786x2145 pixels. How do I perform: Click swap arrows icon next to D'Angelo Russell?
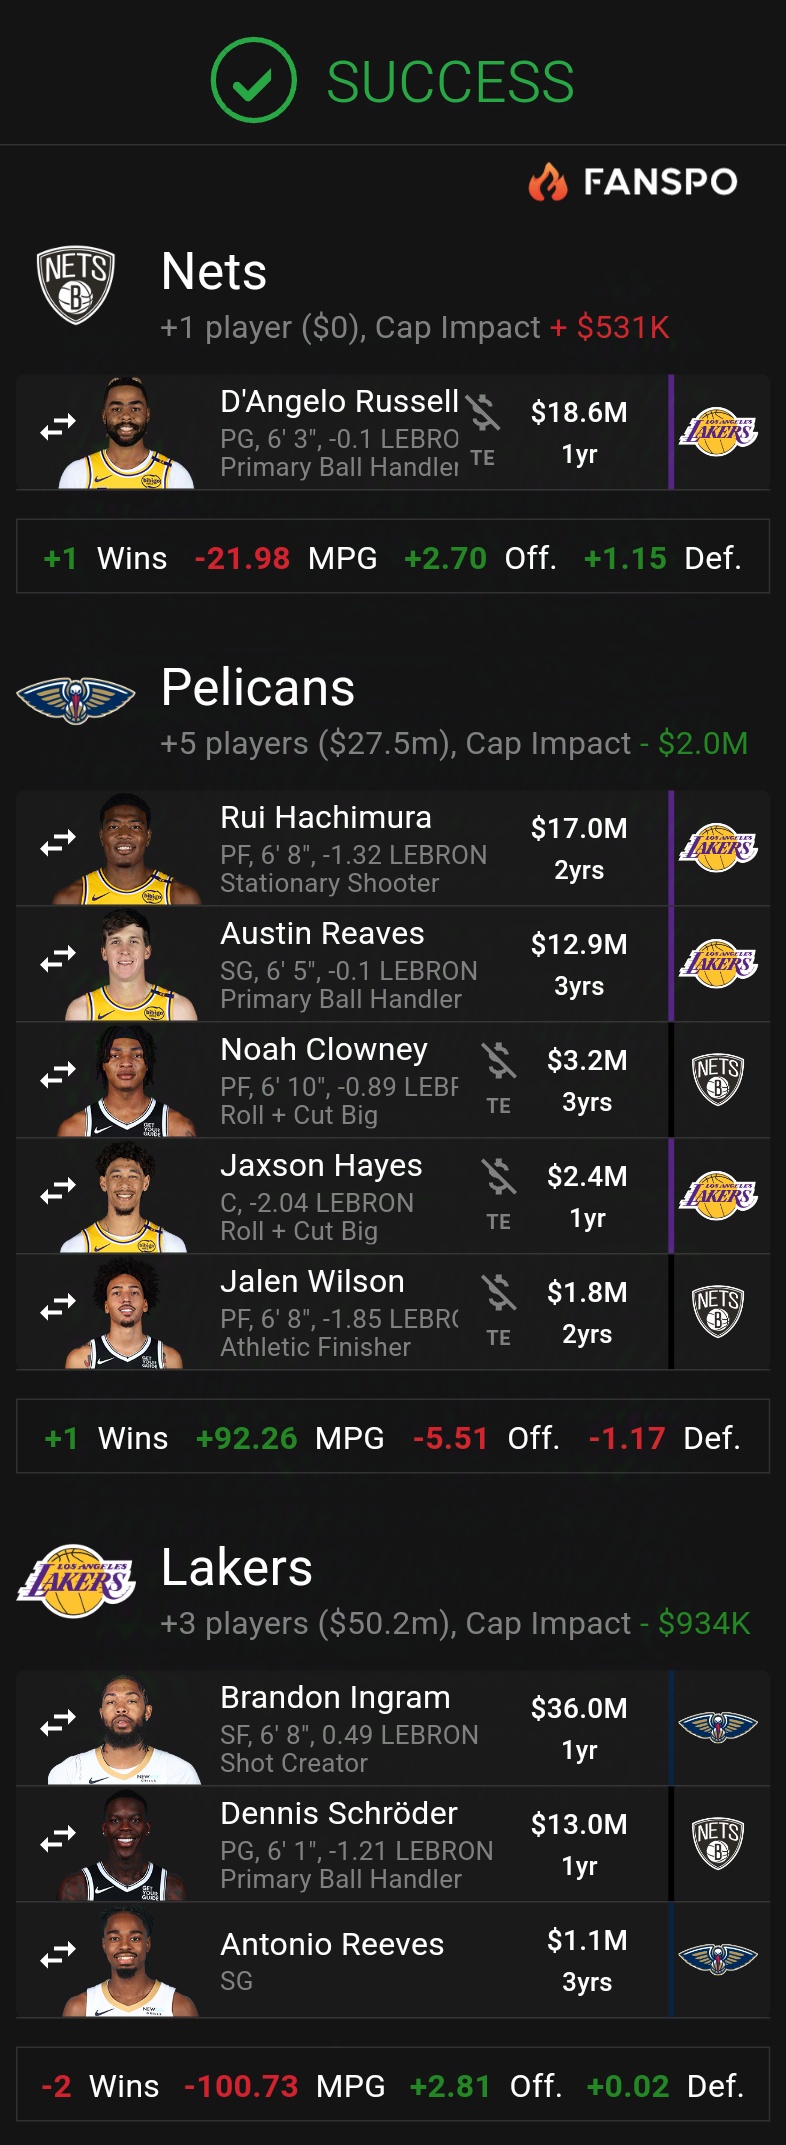click(58, 427)
